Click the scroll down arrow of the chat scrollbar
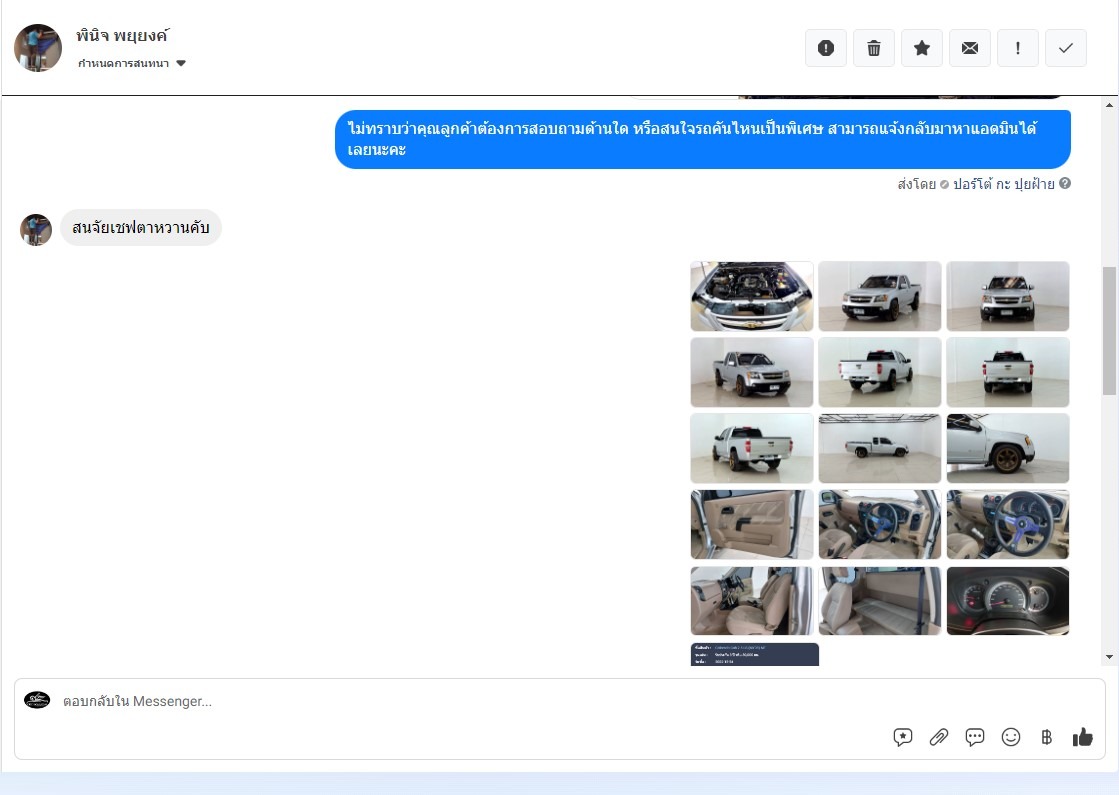 pos(1109,657)
